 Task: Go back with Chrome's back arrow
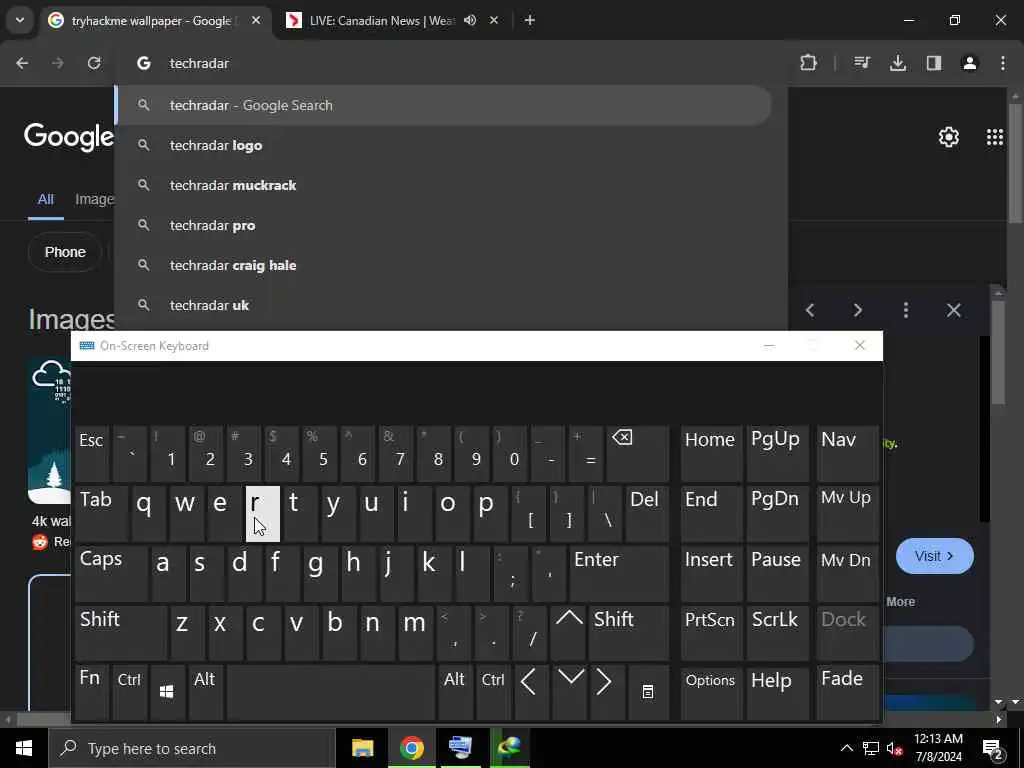click(22, 63)
